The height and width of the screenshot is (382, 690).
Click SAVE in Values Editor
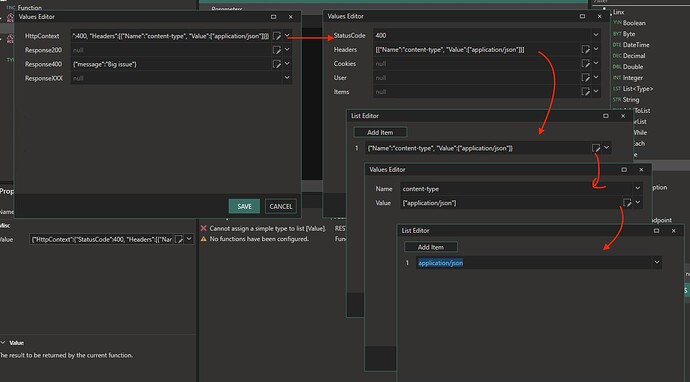pos(244,206)
